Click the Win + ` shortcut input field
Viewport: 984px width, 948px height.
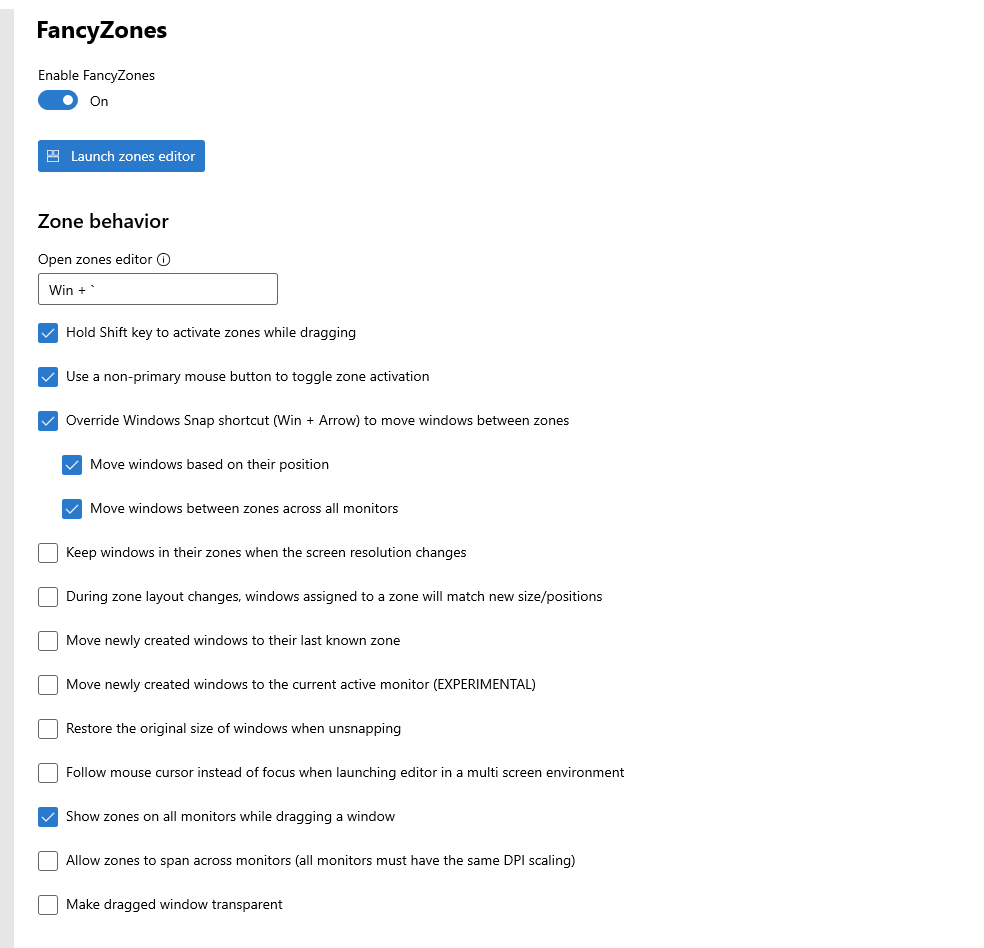tap(157, 289)
